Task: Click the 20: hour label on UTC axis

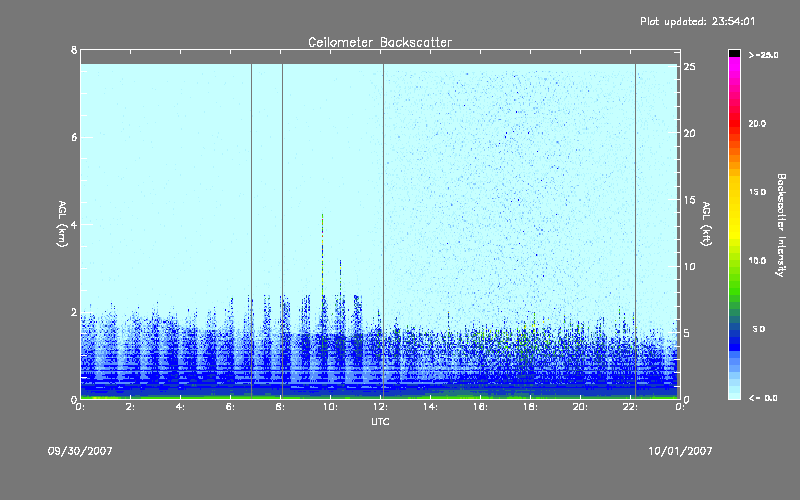Action: pos(580,407)
